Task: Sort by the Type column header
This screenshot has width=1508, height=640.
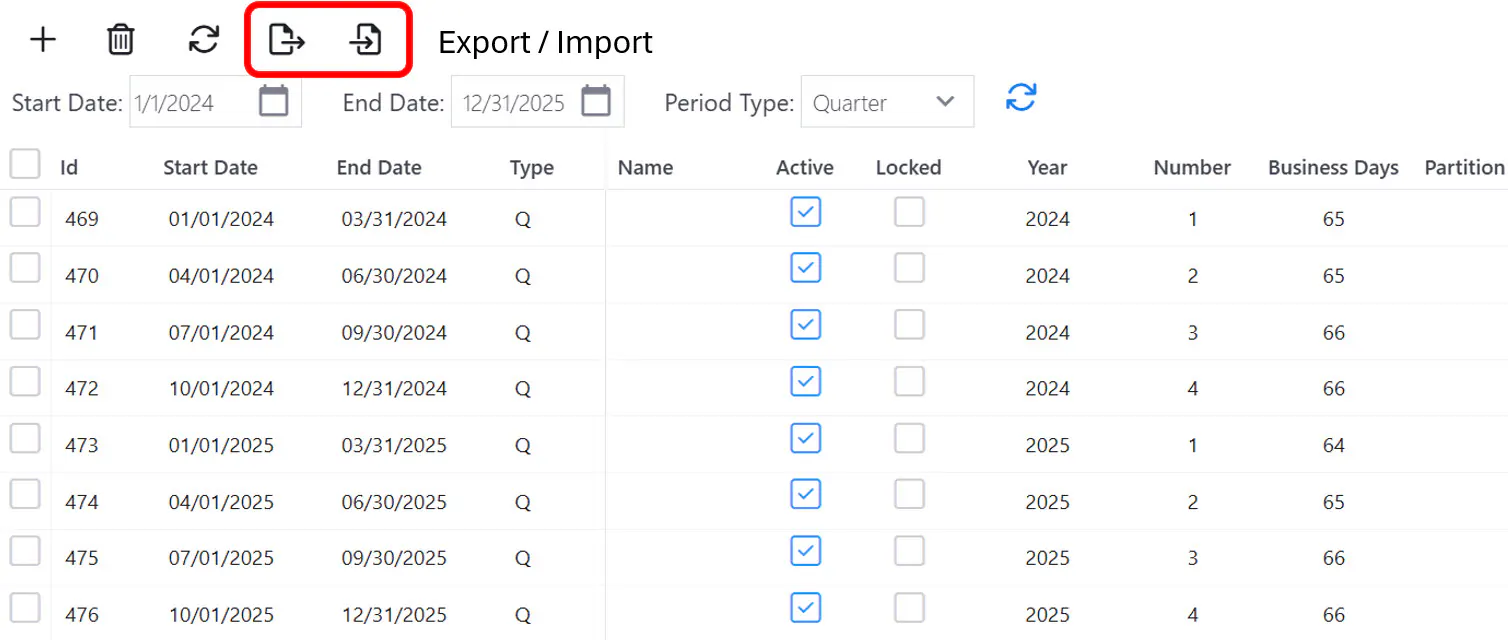Action: click(x=531, y=168)
